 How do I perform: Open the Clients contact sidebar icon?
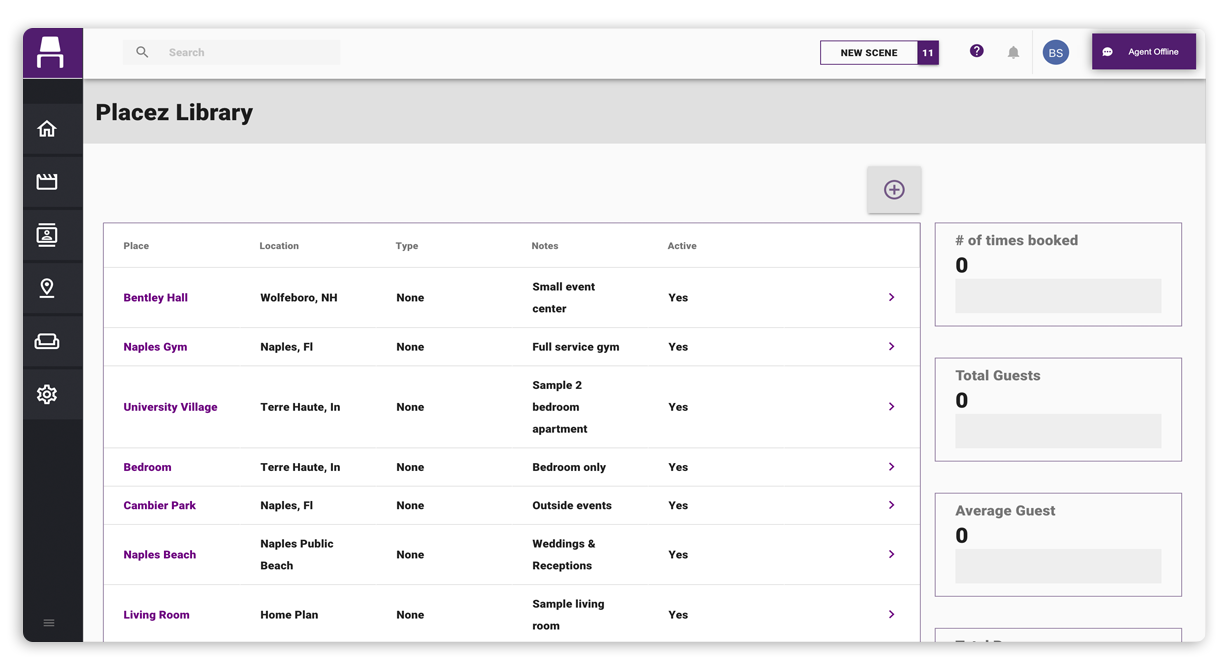(47, 235)
